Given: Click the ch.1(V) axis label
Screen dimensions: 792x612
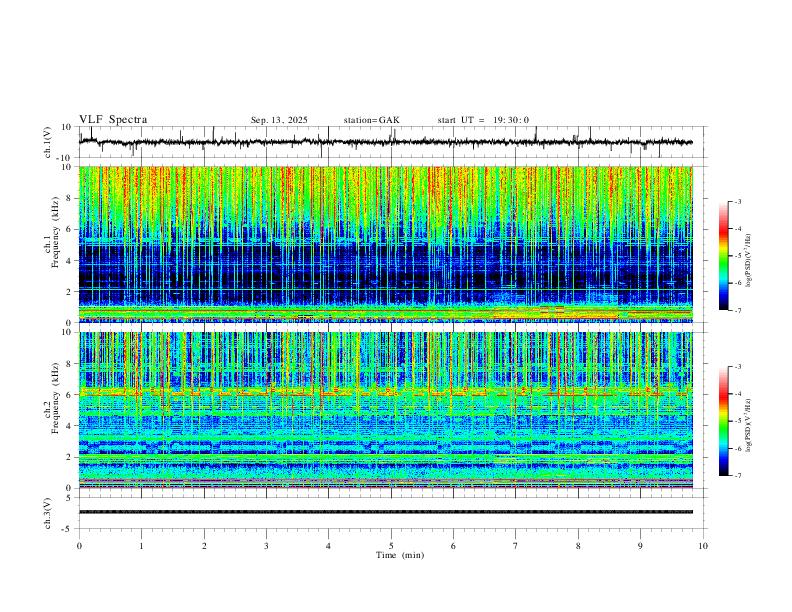Looking at the screenshot, I should pos(48,142).
